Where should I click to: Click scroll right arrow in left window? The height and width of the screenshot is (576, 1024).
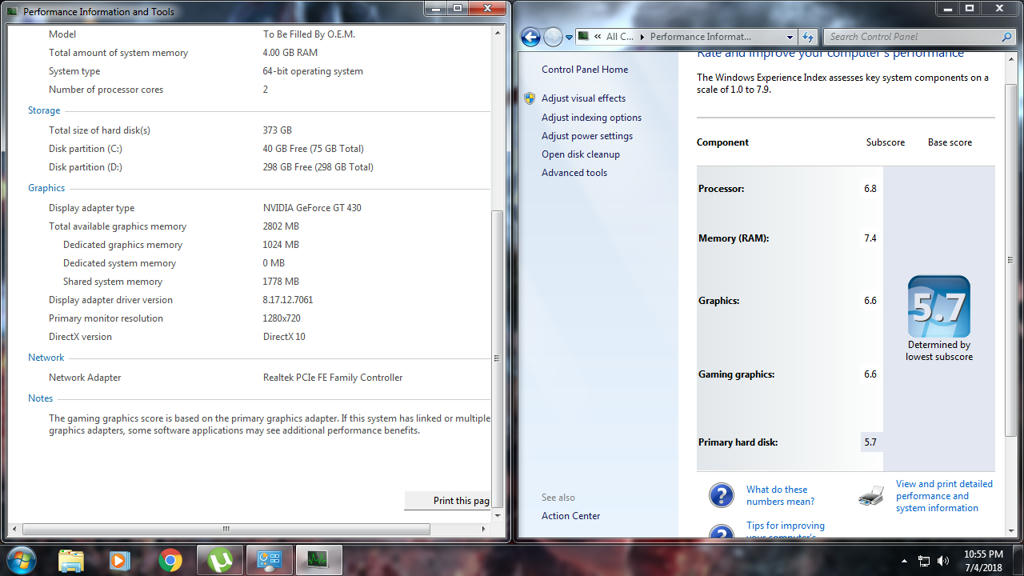(483, 529)
